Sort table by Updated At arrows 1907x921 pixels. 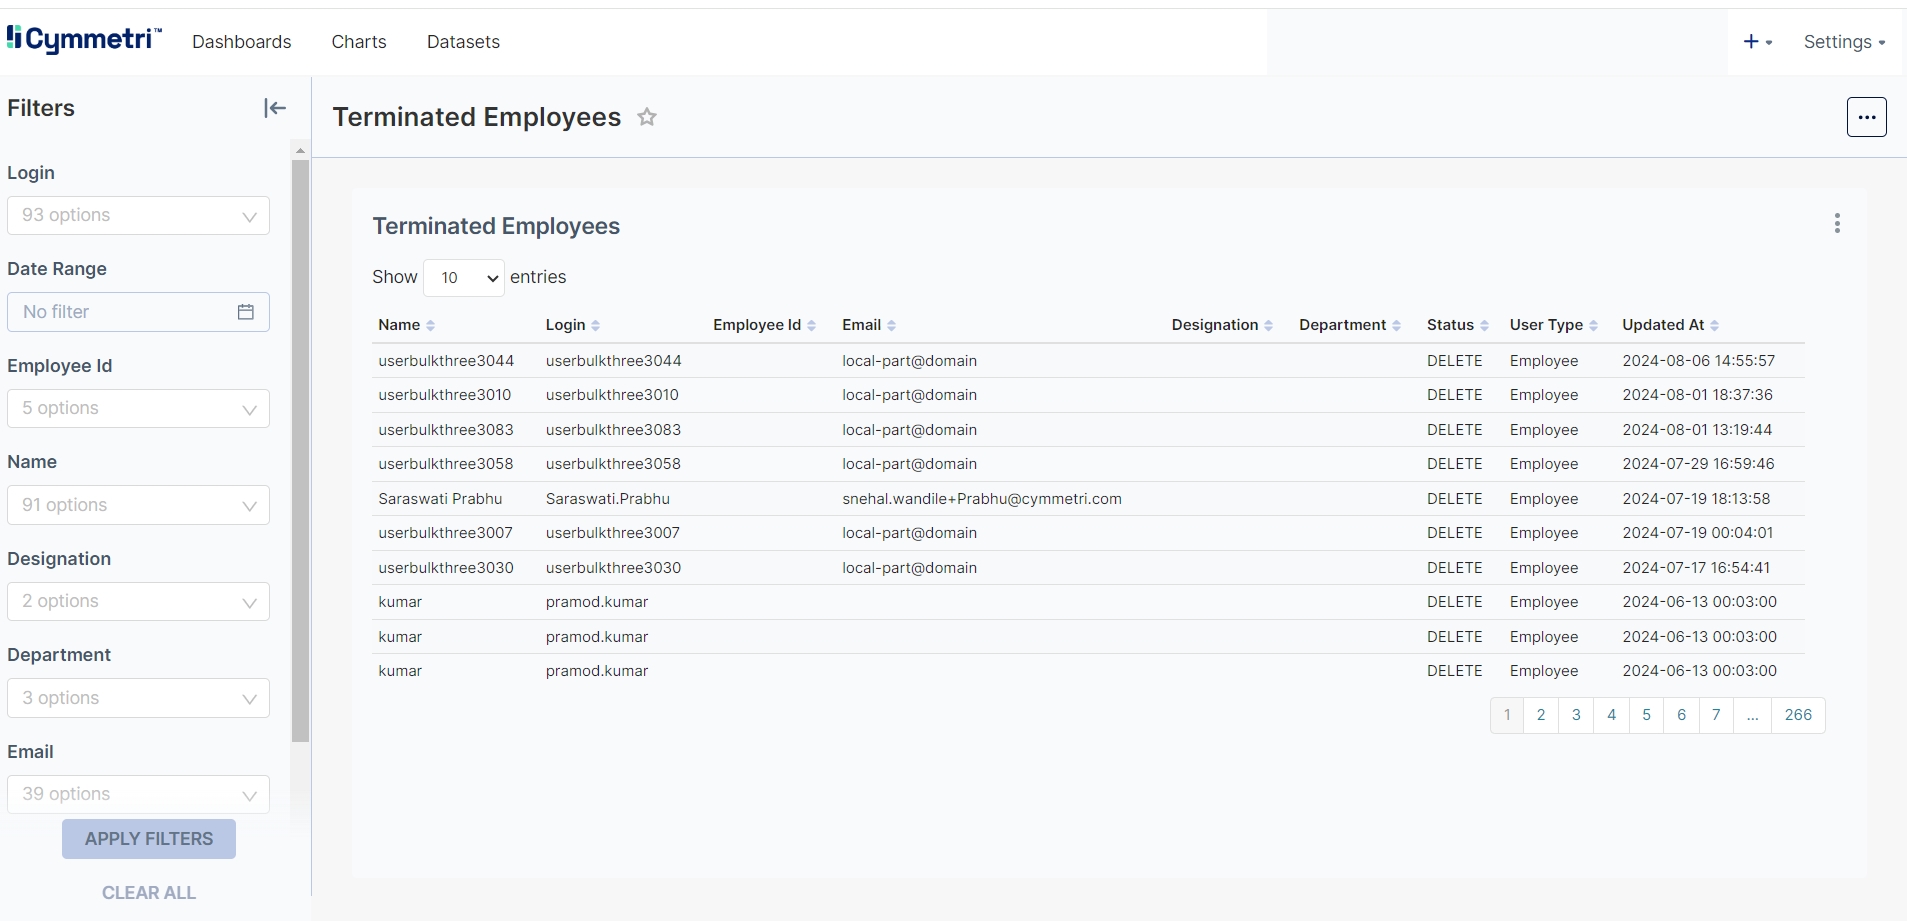[x=1714, y=326]
